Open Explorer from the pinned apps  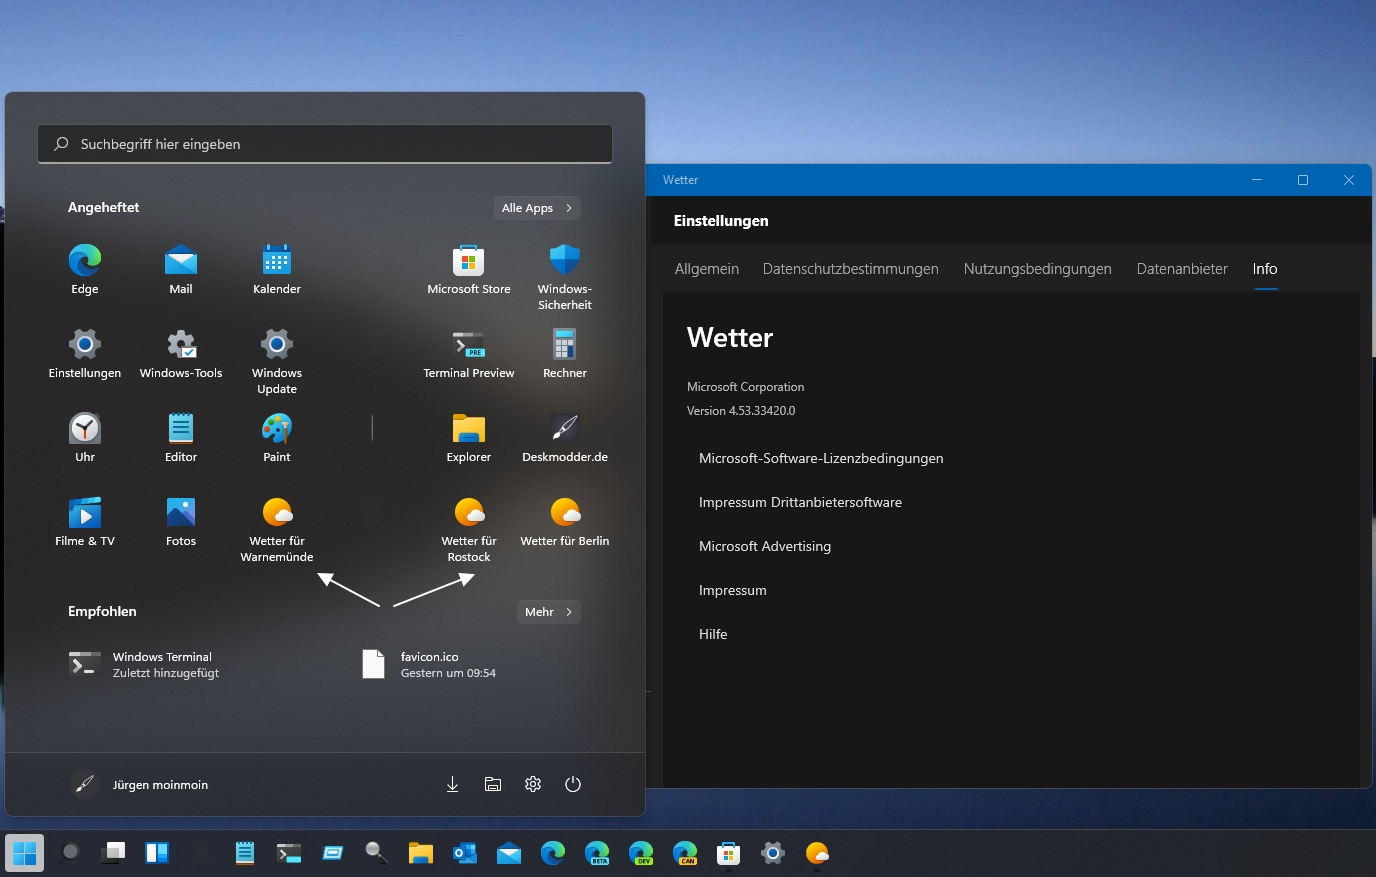[x=469, y=438]
